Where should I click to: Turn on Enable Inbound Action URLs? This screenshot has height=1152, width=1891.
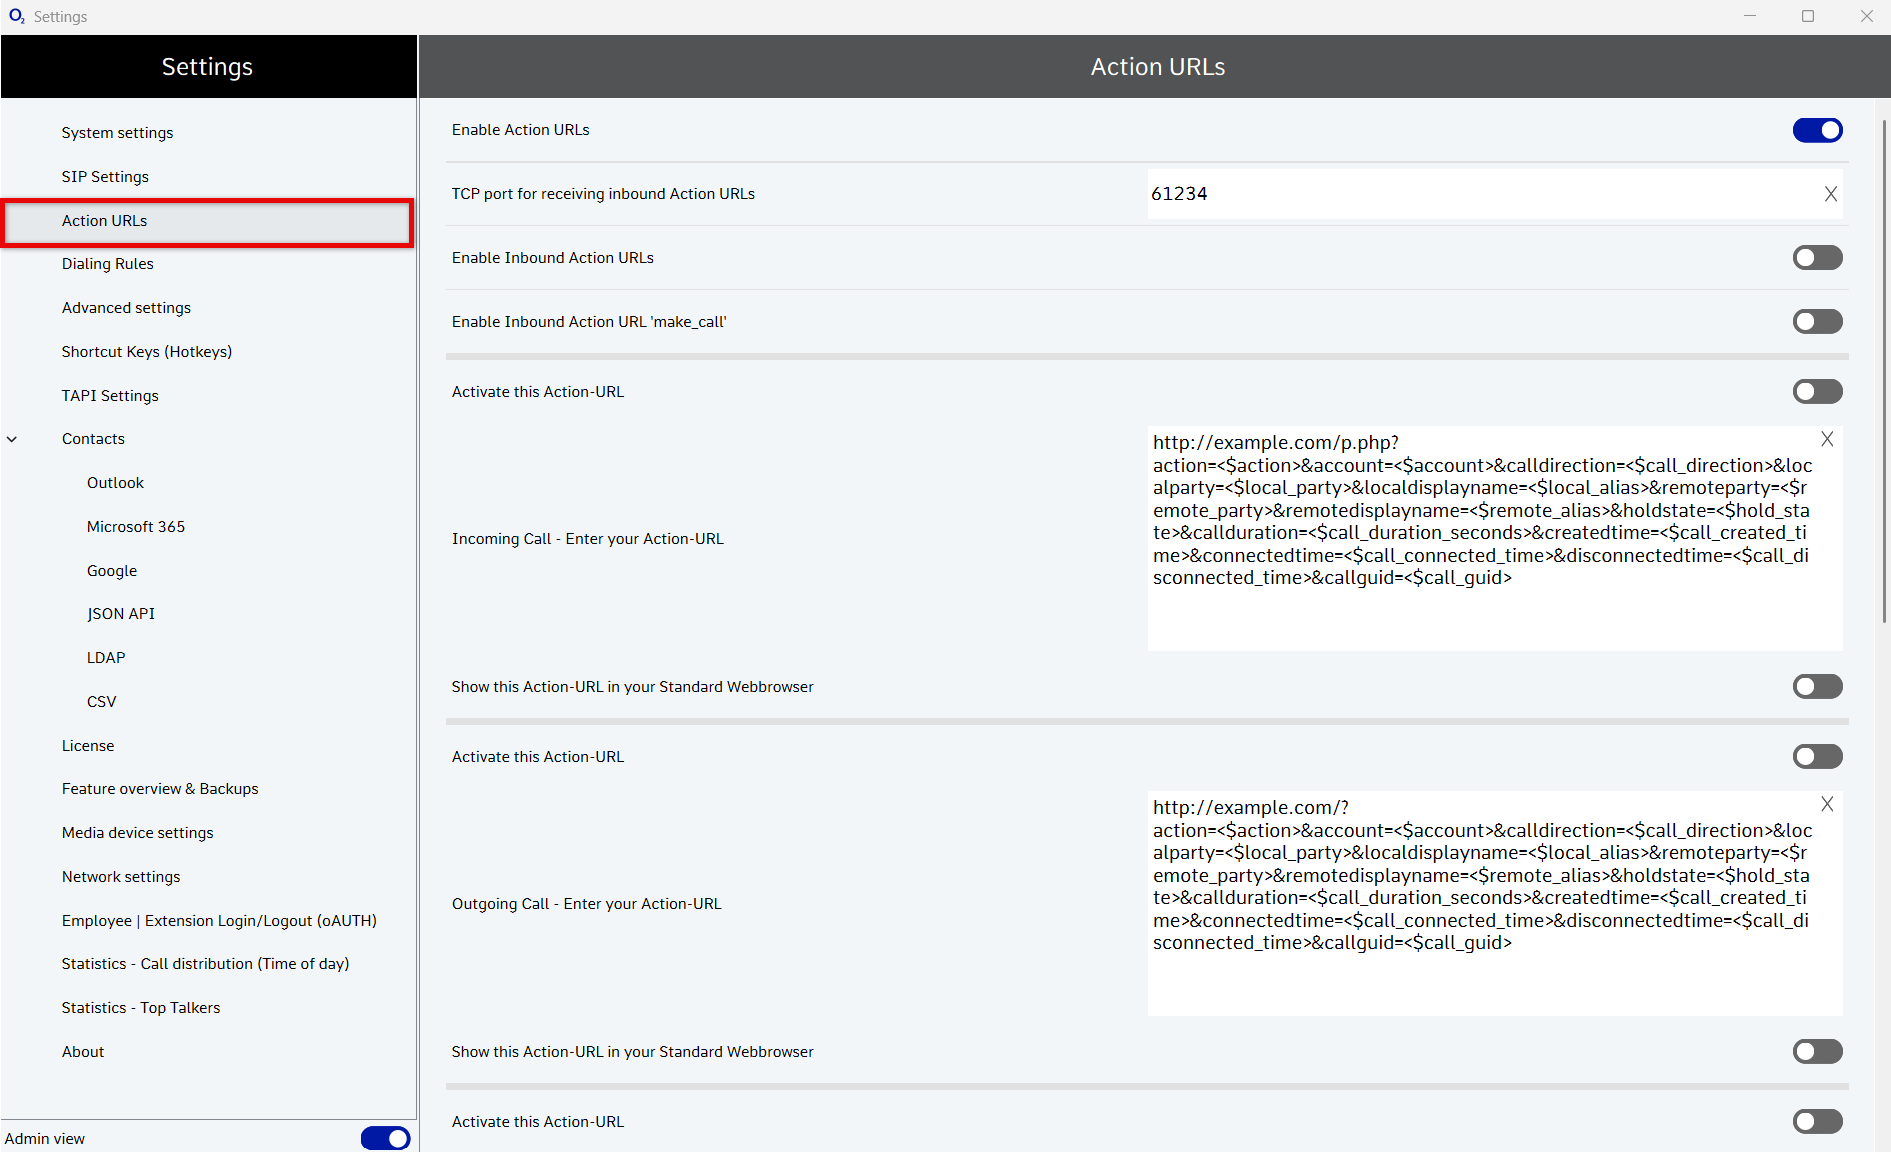1816,258
